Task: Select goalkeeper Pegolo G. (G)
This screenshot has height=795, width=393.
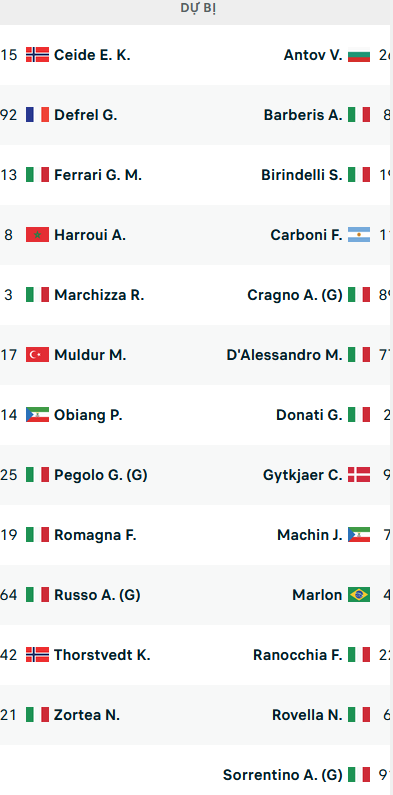Action: [101, 475]
